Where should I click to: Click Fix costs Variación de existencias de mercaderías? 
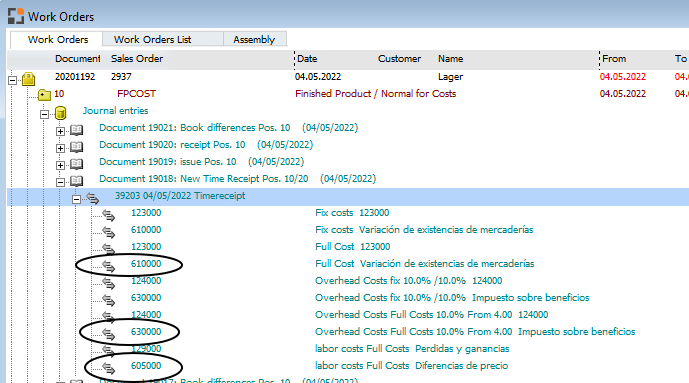point(424,230)
